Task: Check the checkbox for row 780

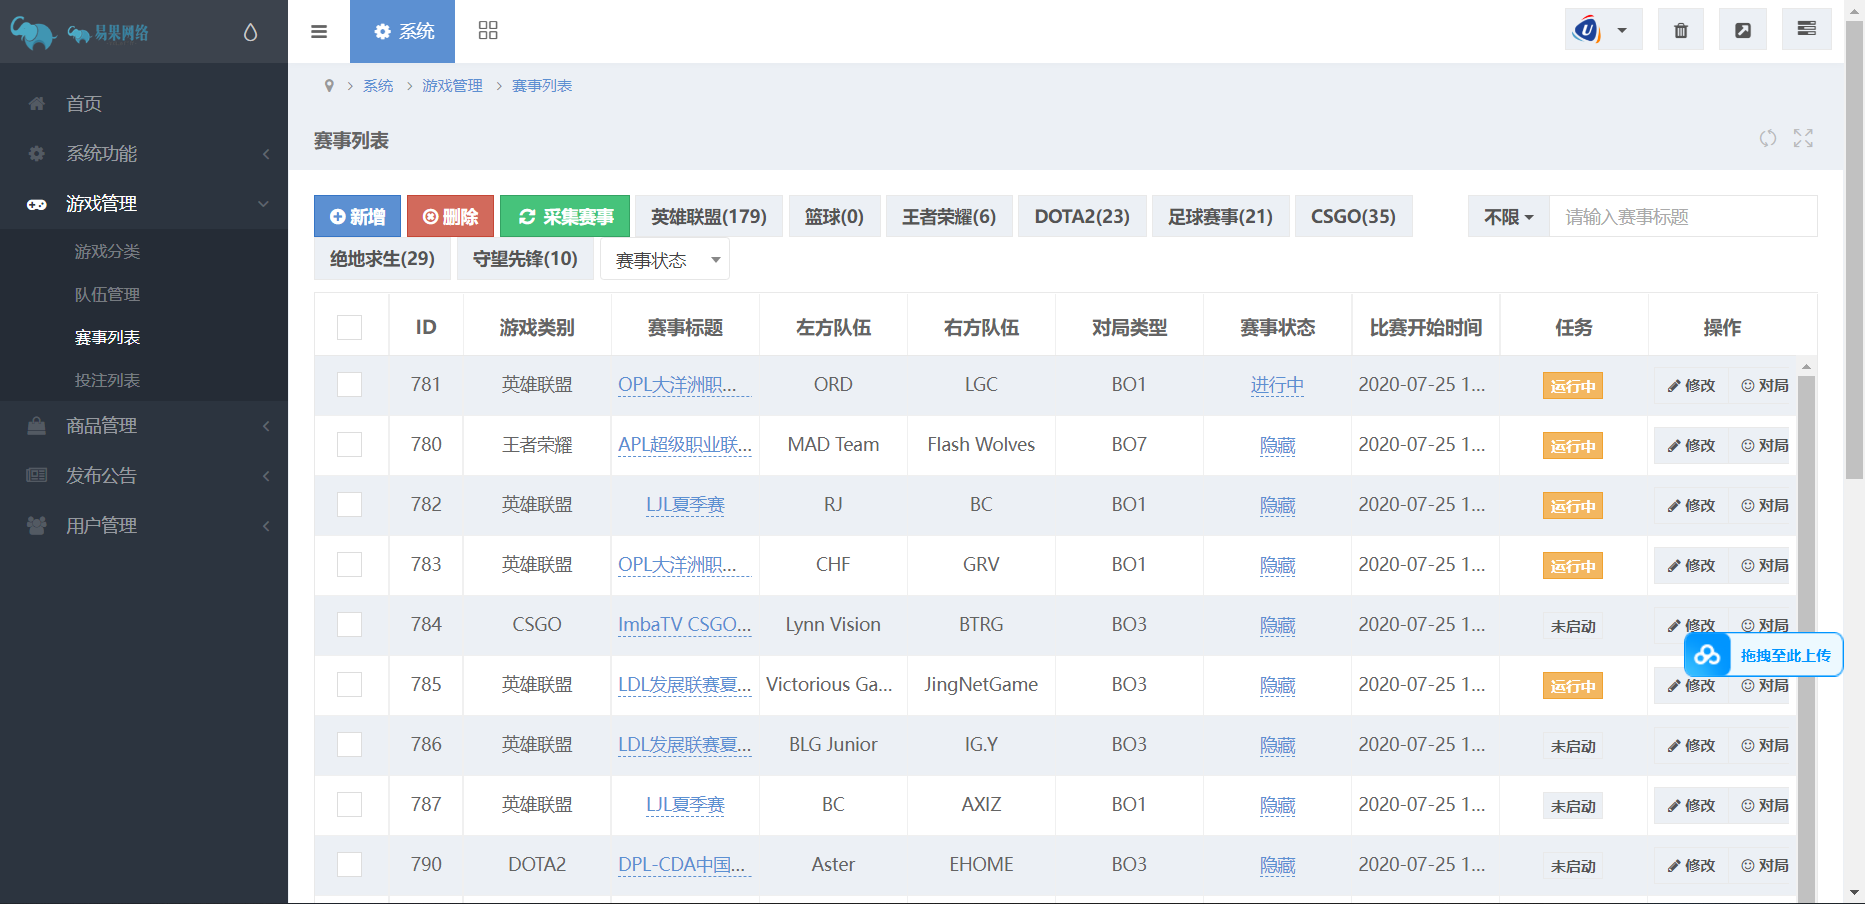Action: 350,445
